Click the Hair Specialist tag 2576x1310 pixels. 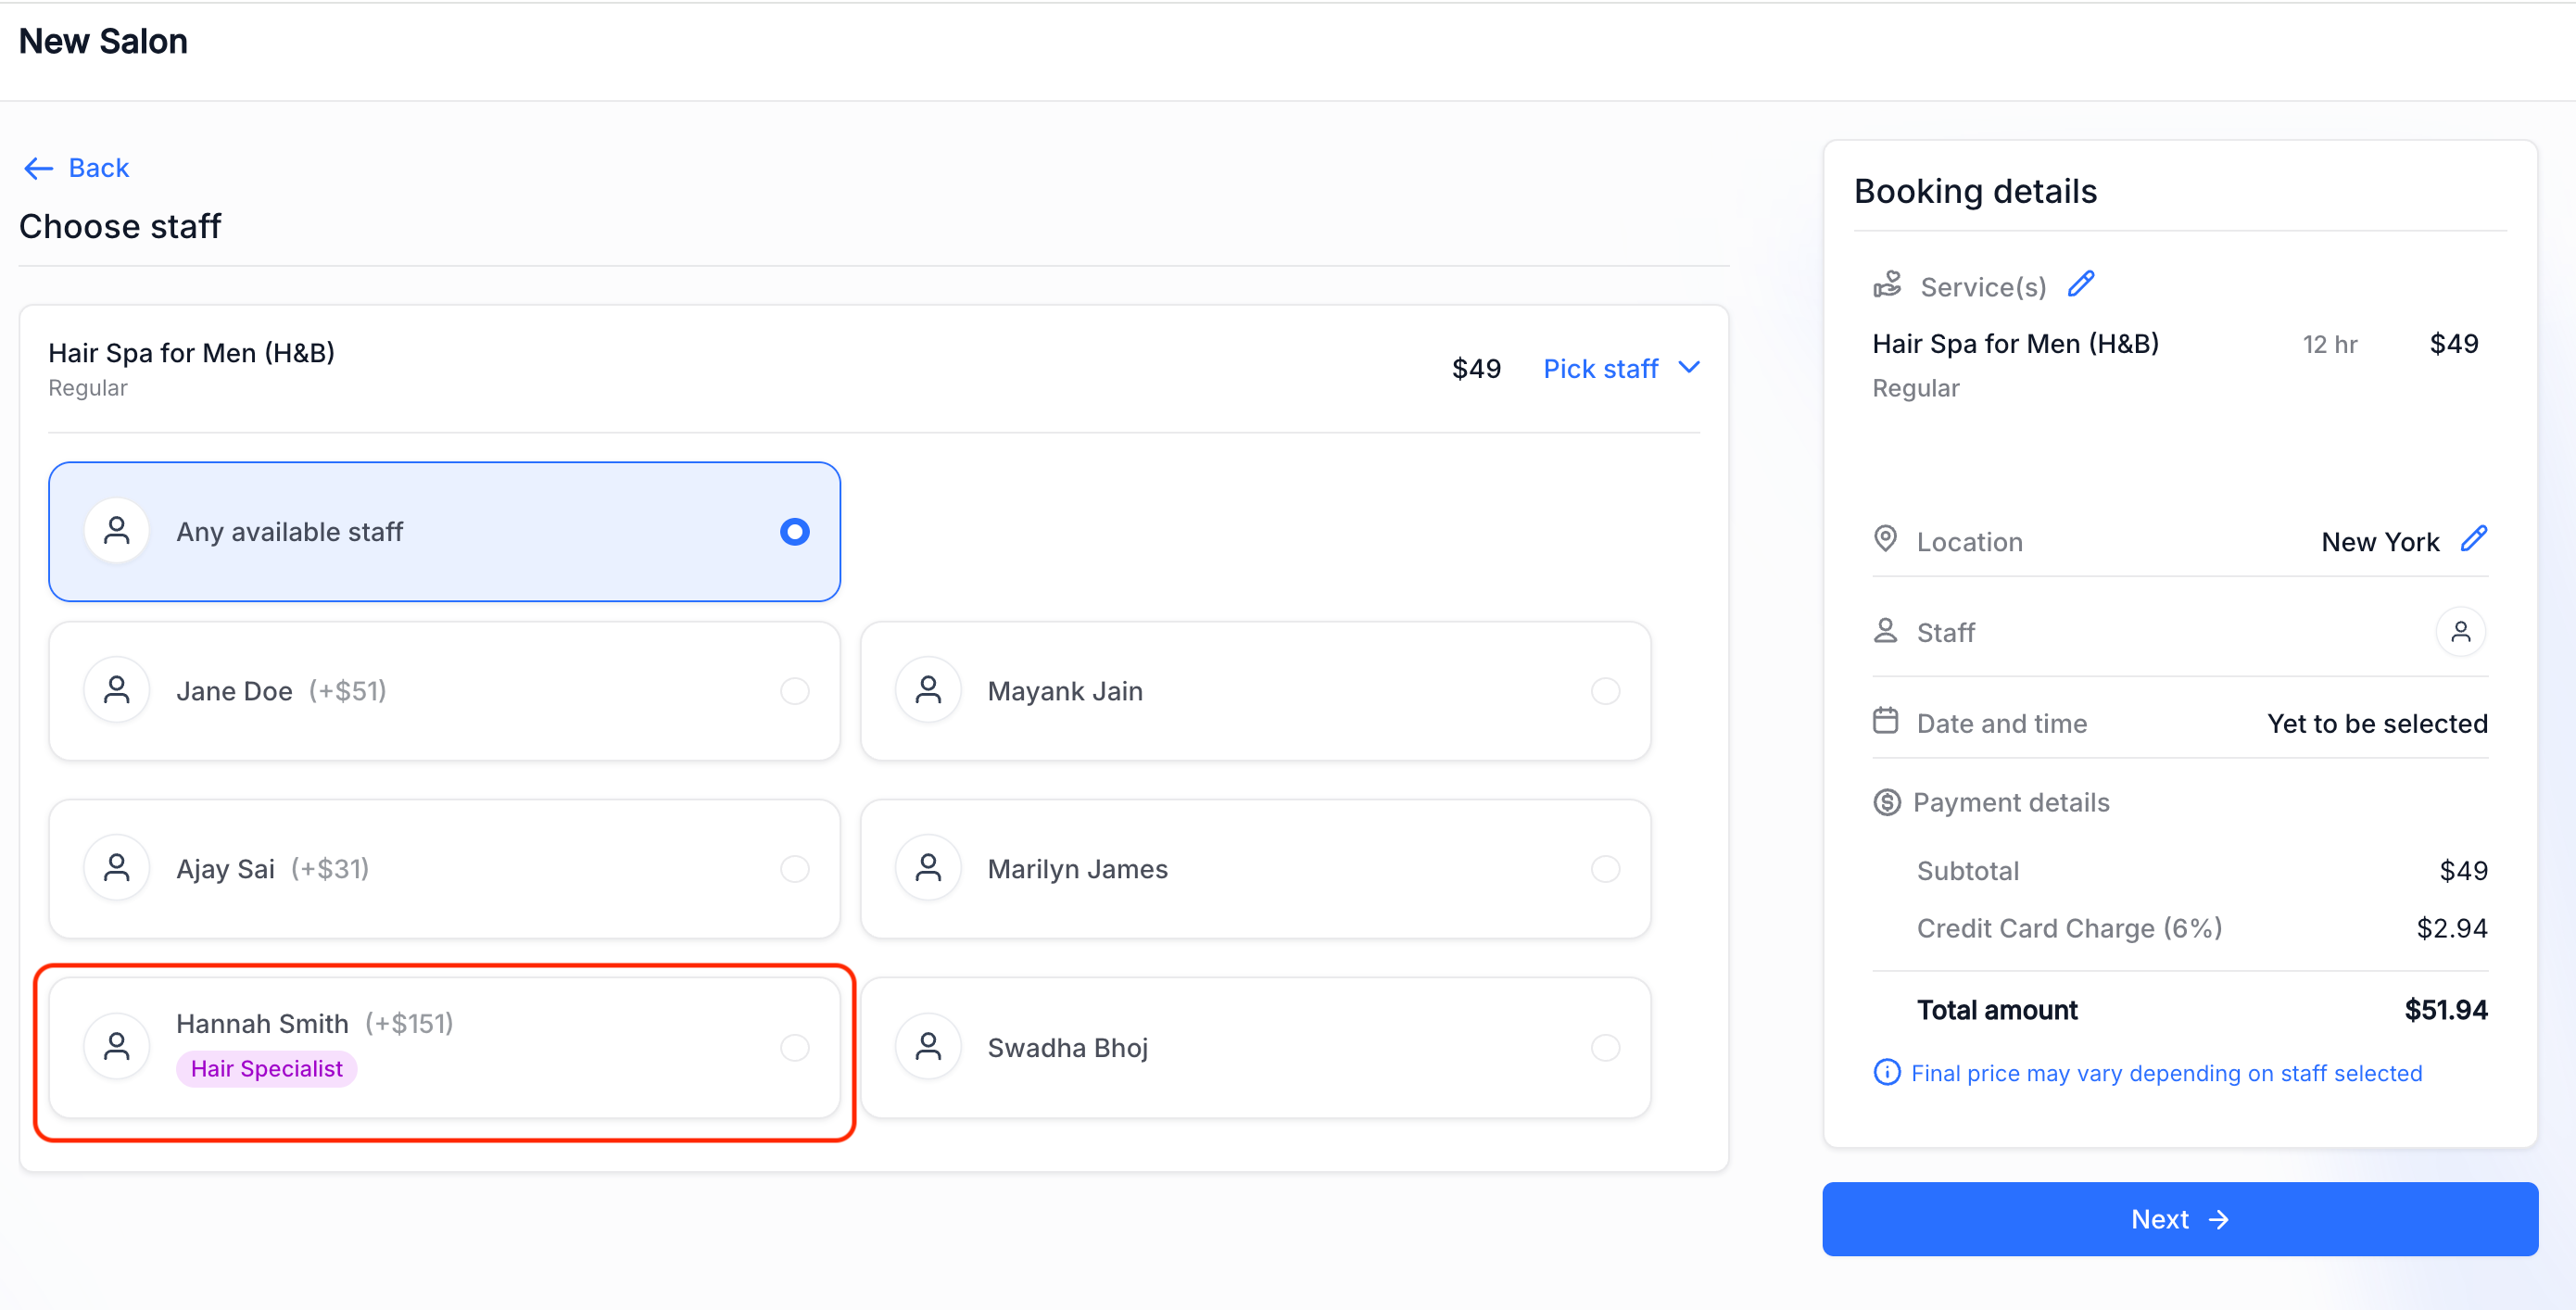(266, 1069)
